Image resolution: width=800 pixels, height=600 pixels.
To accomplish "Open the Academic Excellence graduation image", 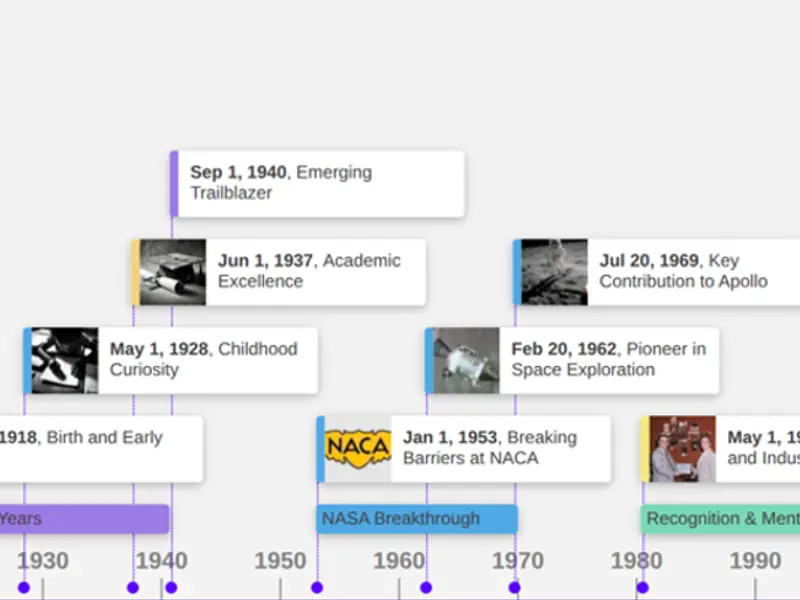I will point(173,272).
